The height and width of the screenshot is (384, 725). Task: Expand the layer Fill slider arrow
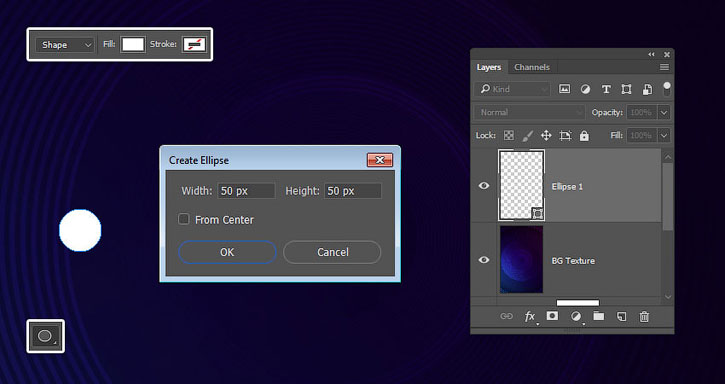(664, 136)
